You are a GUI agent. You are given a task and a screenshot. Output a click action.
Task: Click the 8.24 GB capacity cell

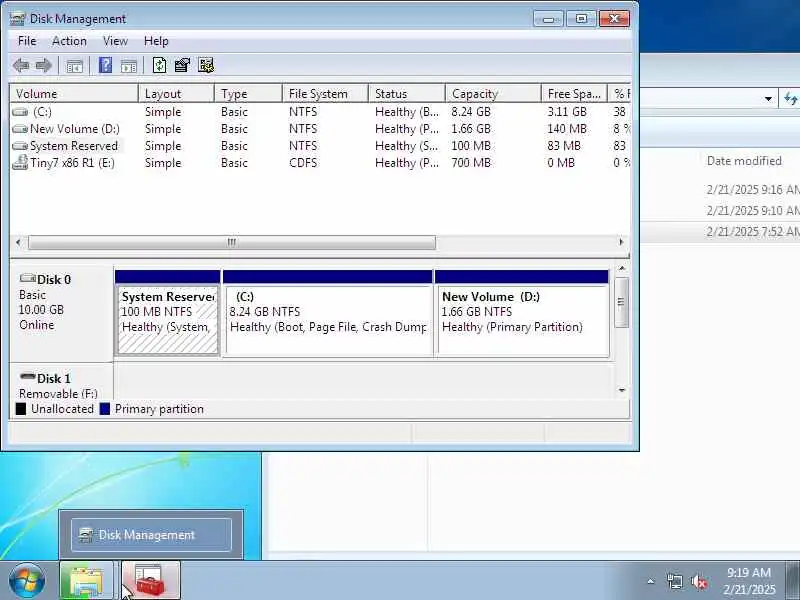tap(471, 112)
